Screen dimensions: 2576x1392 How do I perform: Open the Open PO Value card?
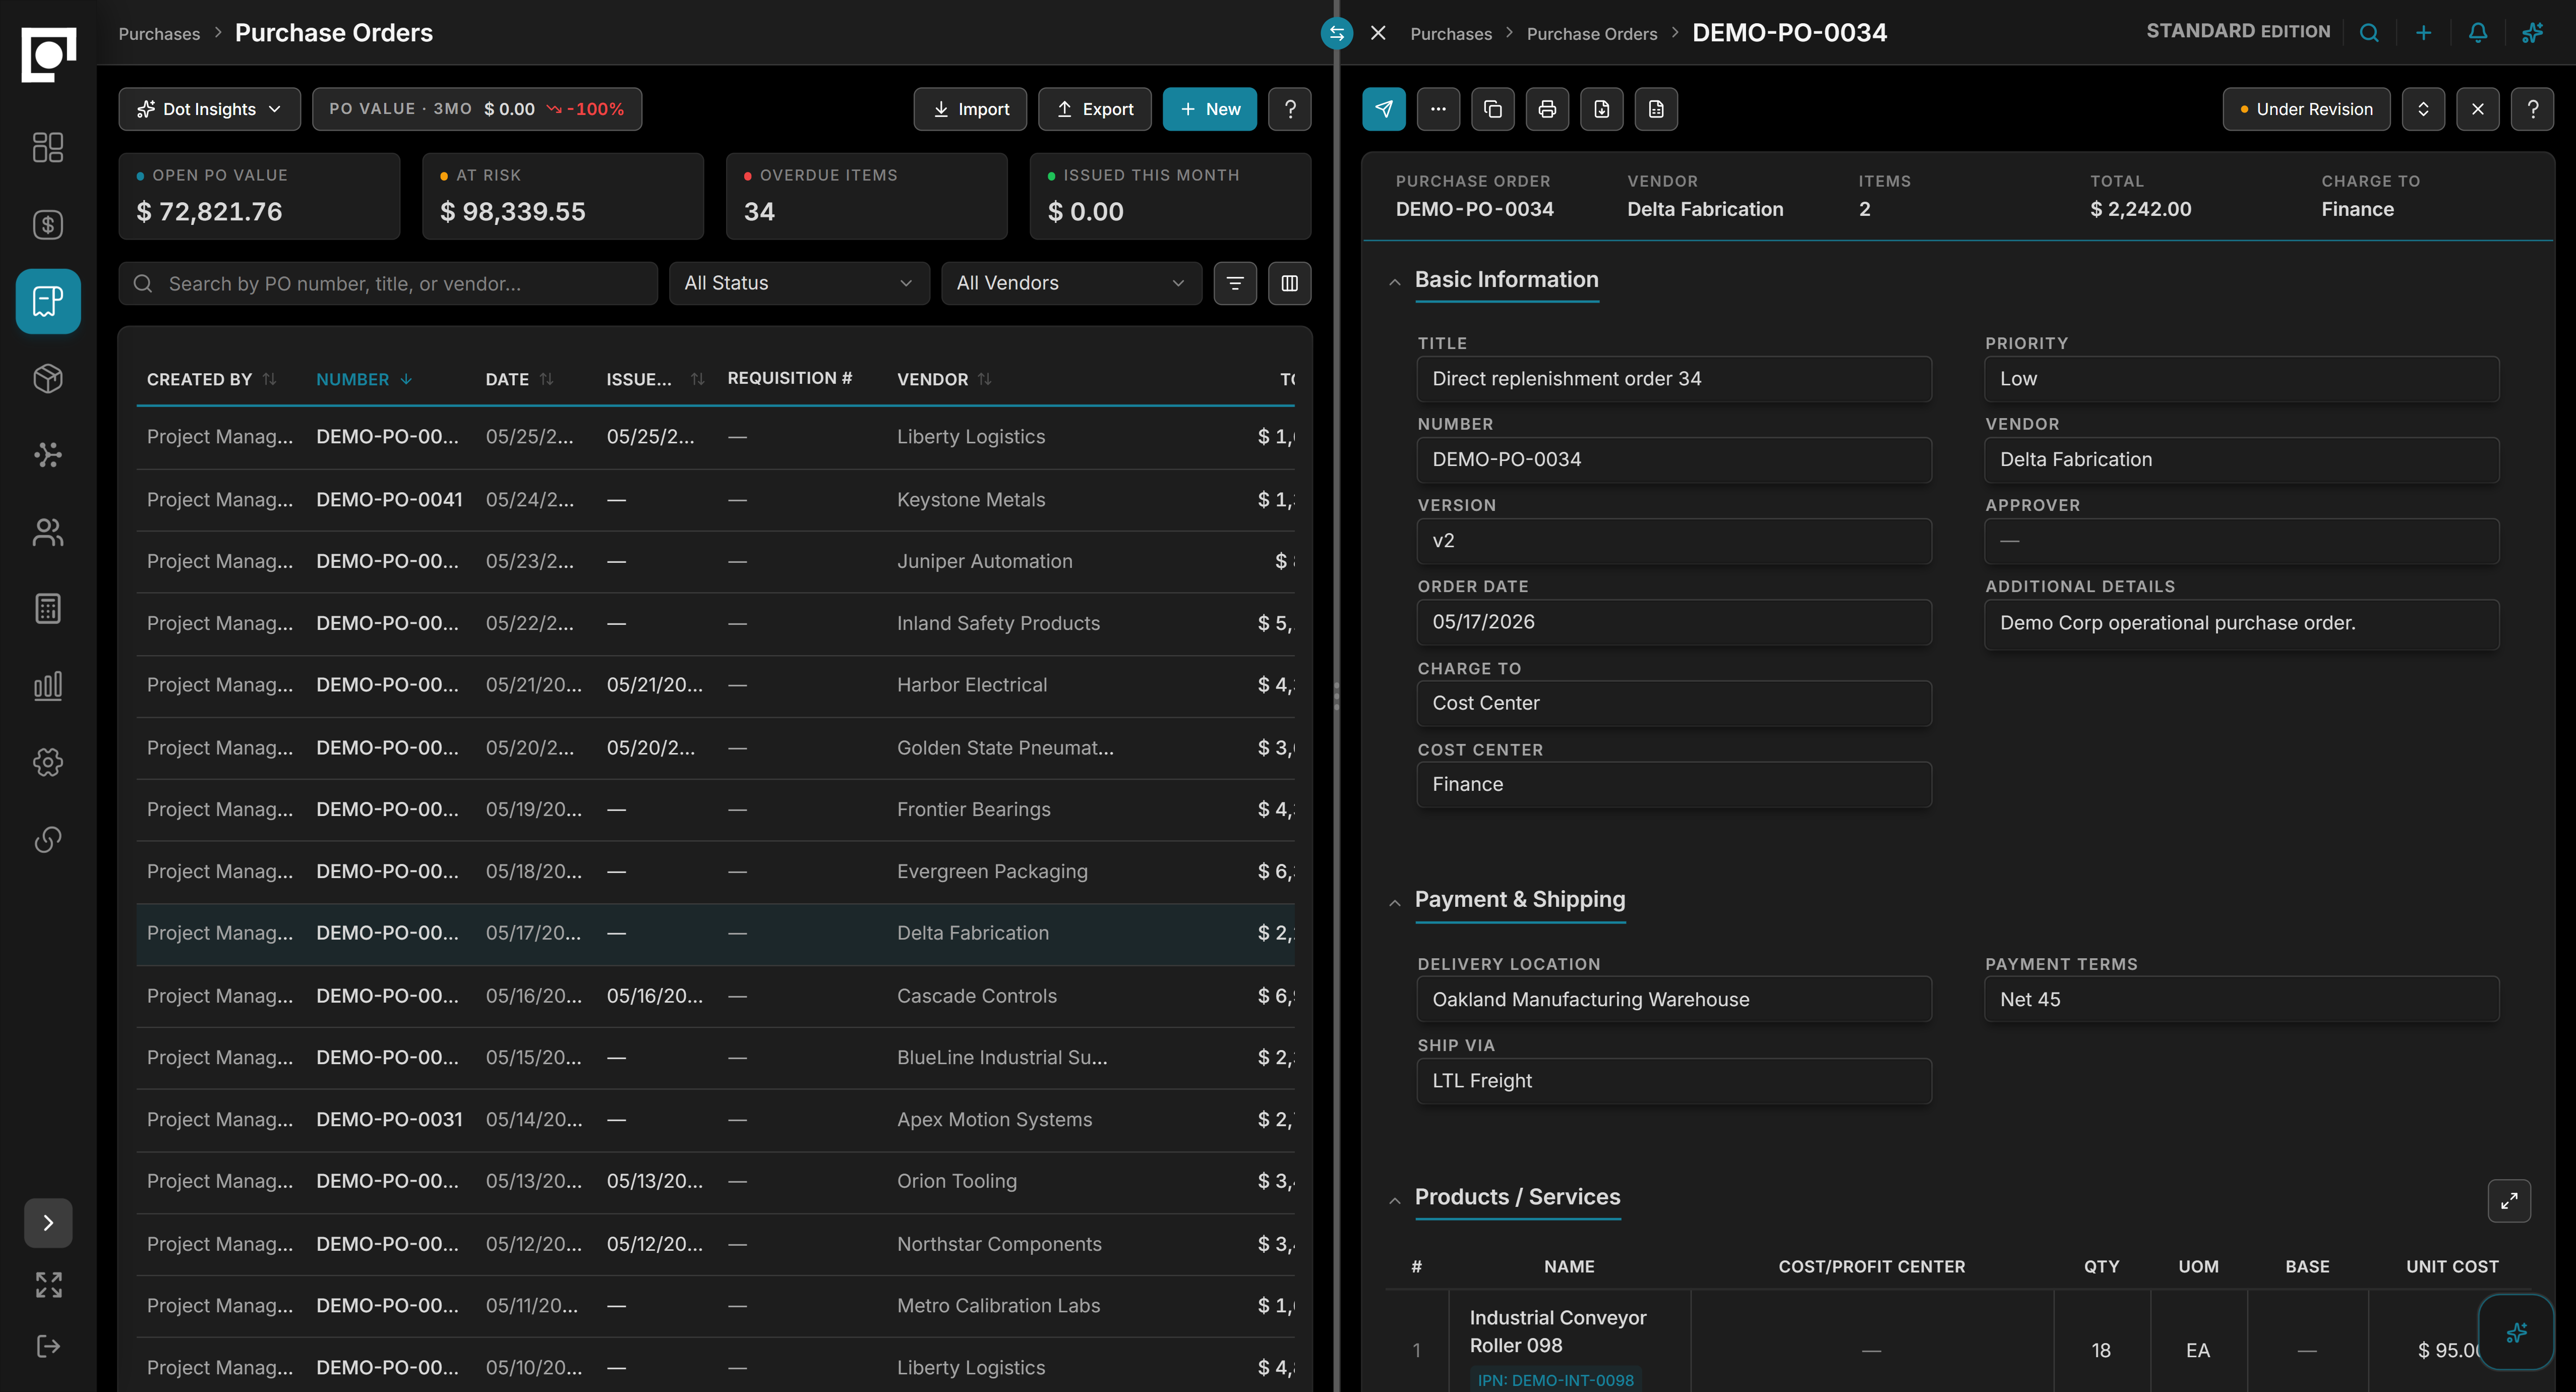pos(259,196)
